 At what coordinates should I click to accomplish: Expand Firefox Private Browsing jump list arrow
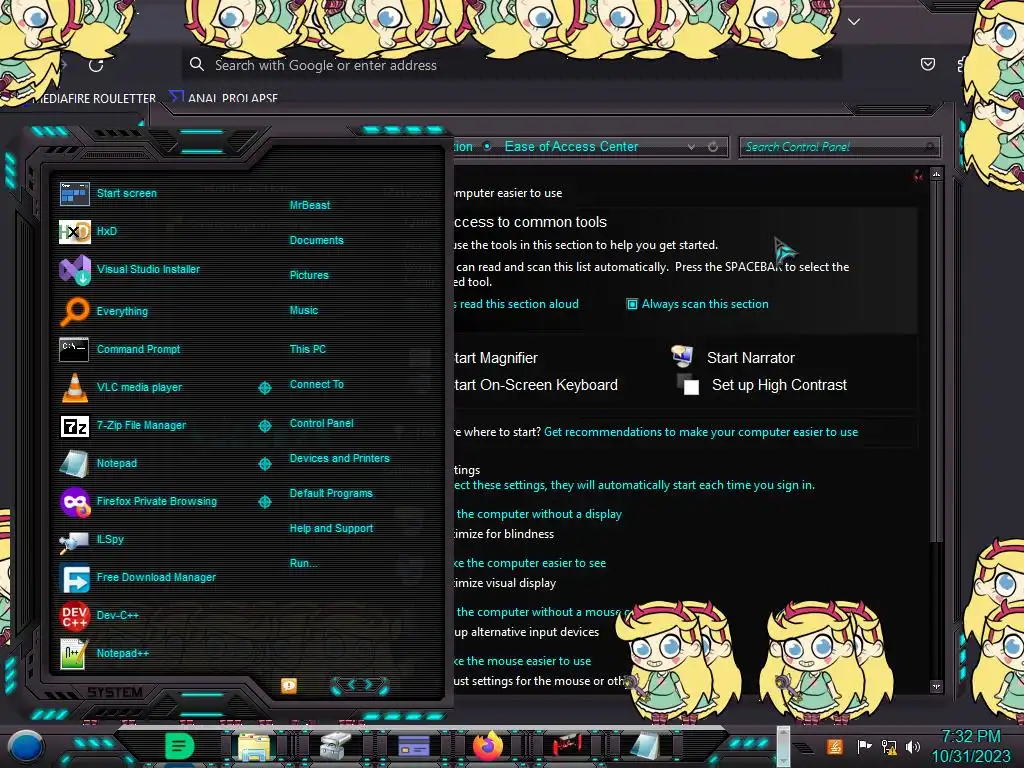click(x=264, y=502)
